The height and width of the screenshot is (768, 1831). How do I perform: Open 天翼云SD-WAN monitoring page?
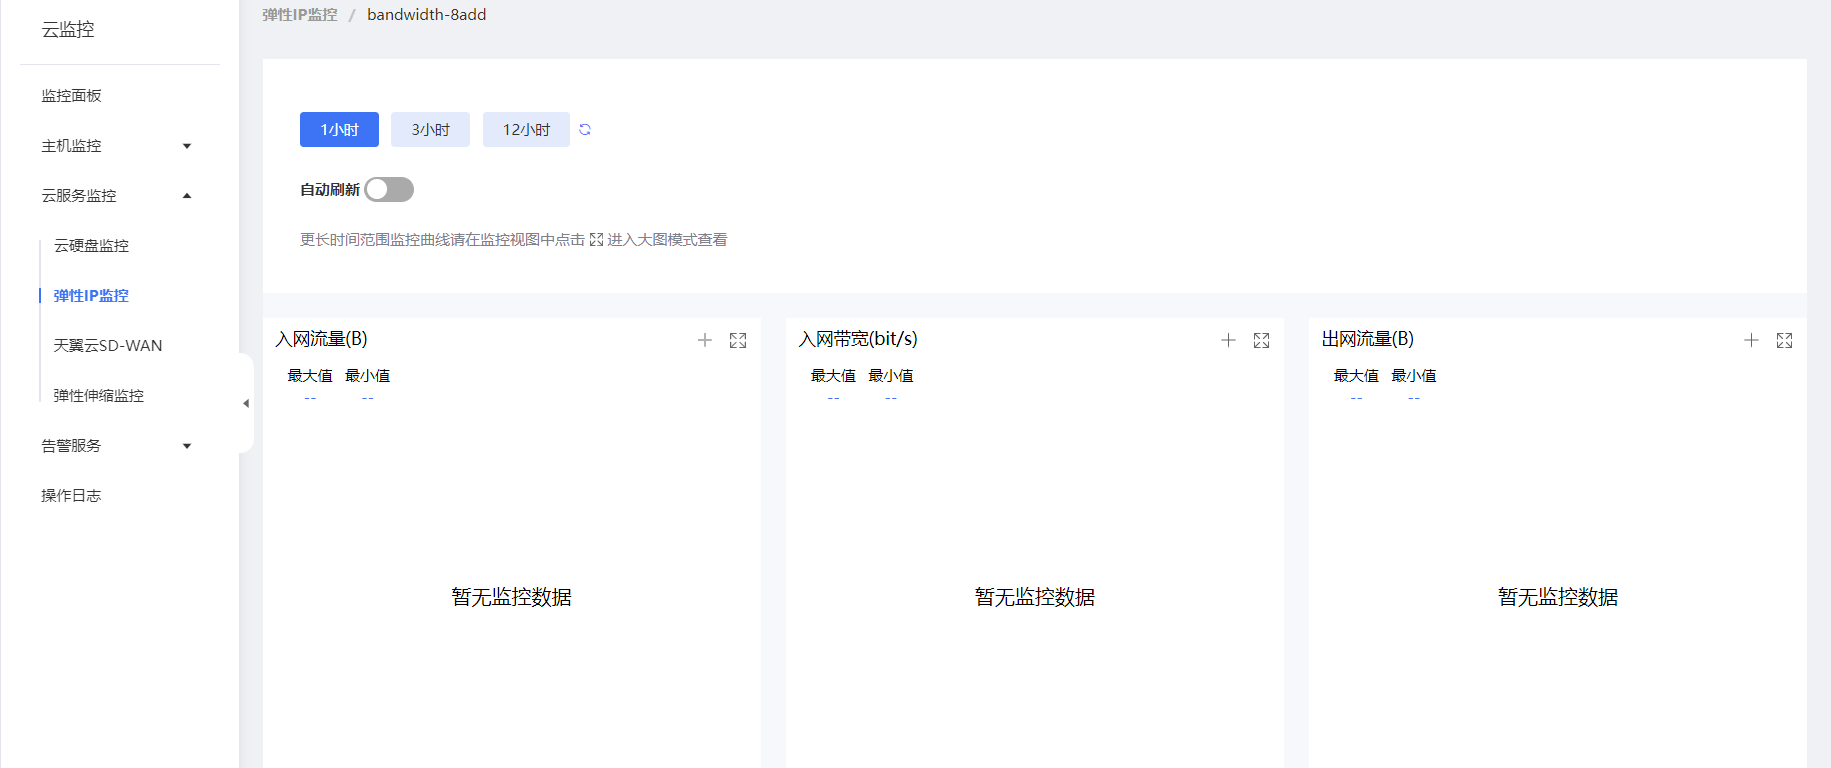[x=108, y=346]
